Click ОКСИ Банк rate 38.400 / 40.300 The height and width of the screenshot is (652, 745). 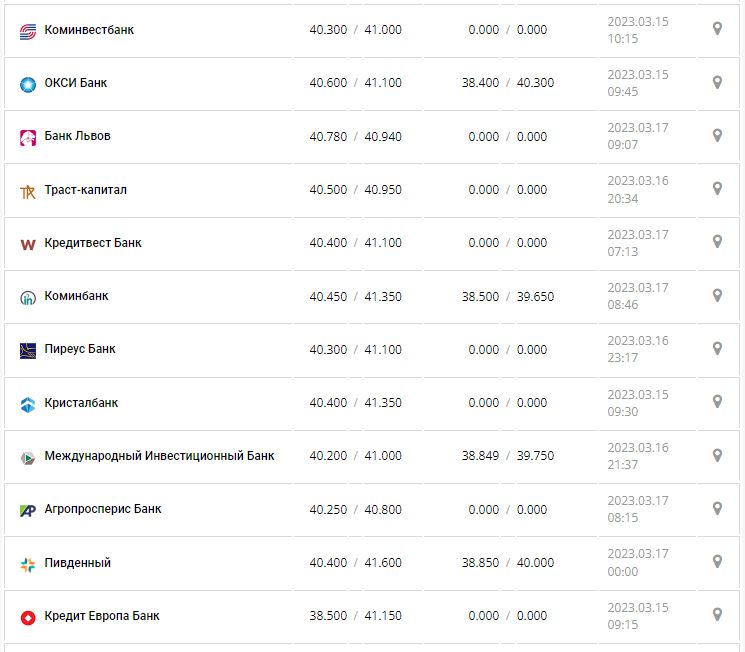(507, 83)
